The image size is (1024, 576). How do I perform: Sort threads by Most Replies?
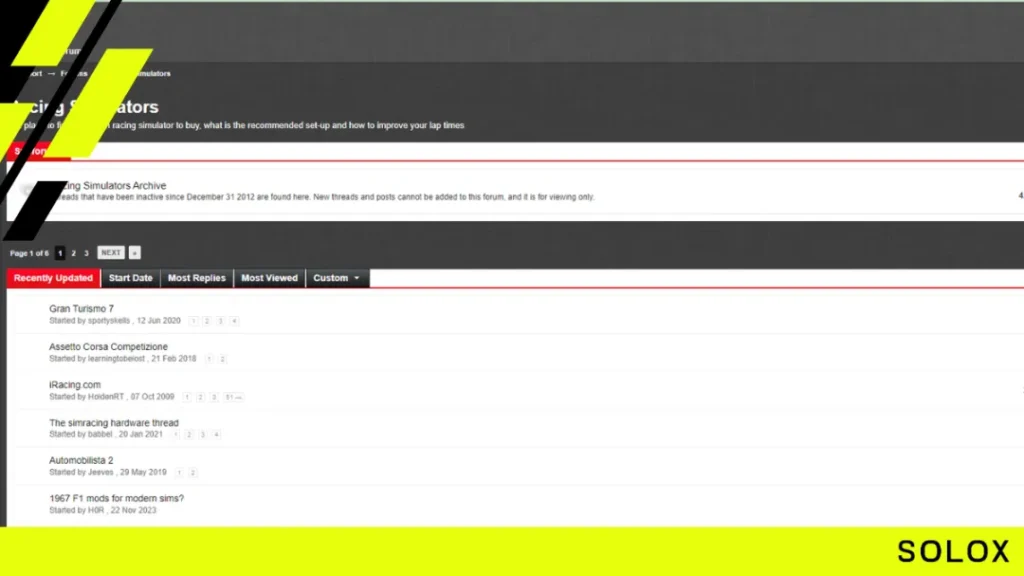(x=197, y=278)
